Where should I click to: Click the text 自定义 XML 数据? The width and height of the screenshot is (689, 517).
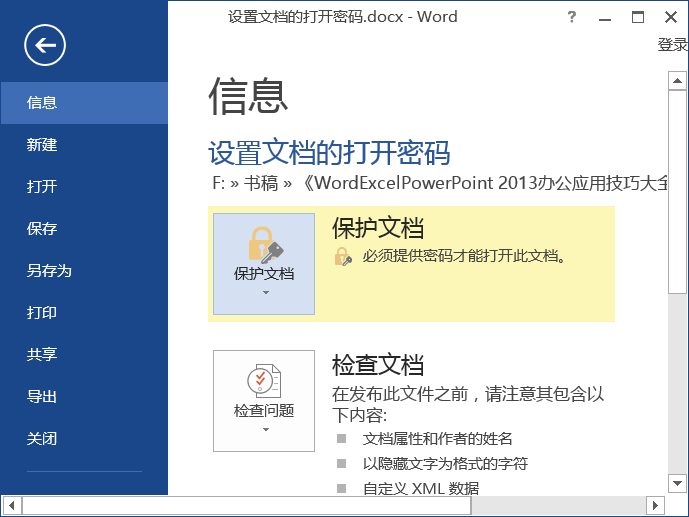(421, 488)
